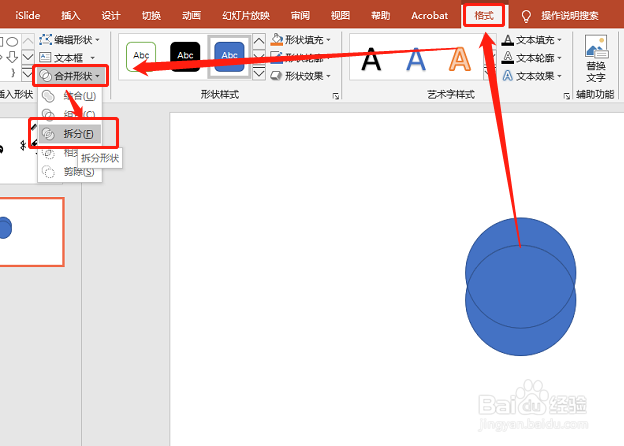Open the 文本填充 dropdown
This screenshot has width=624, height=446.
[x=531, y=40]
